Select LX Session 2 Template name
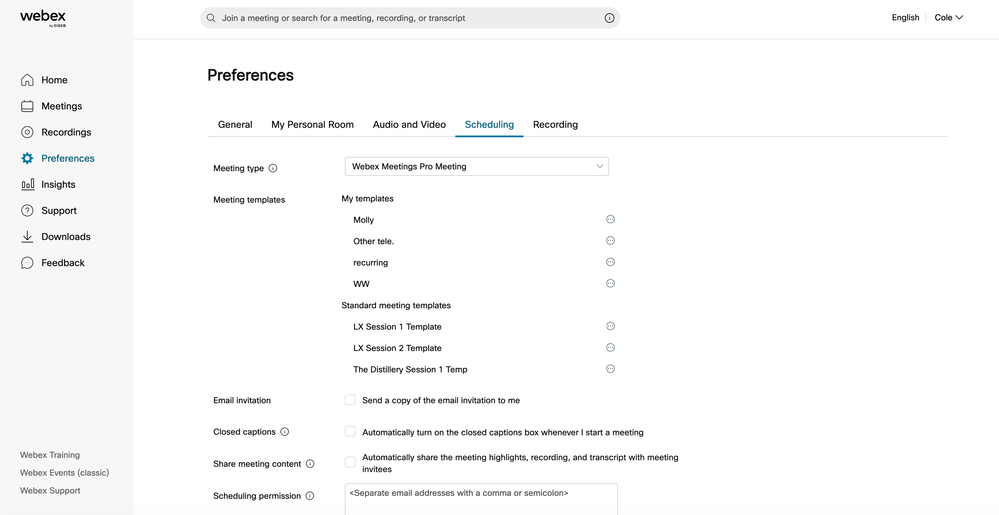This screenshot has height=515, width=999. click(398, 348)
